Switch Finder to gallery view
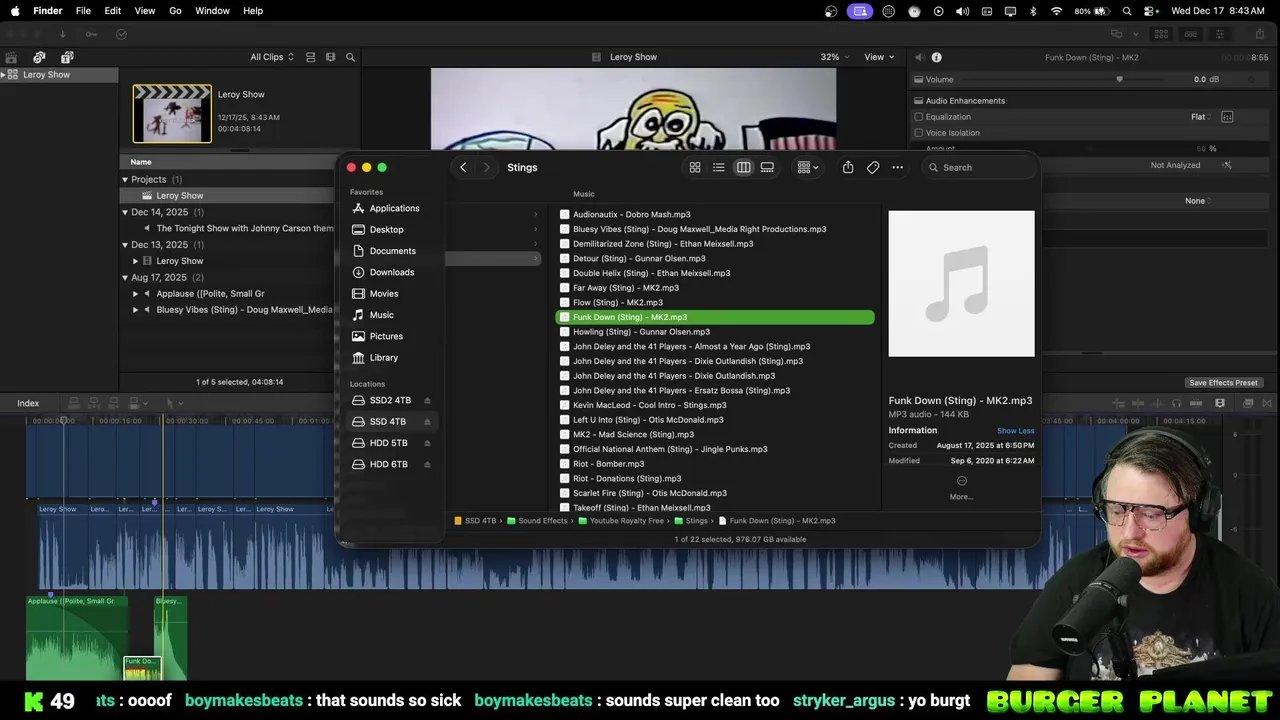This screenshot has width=1280, height=720. pos(767,167)
